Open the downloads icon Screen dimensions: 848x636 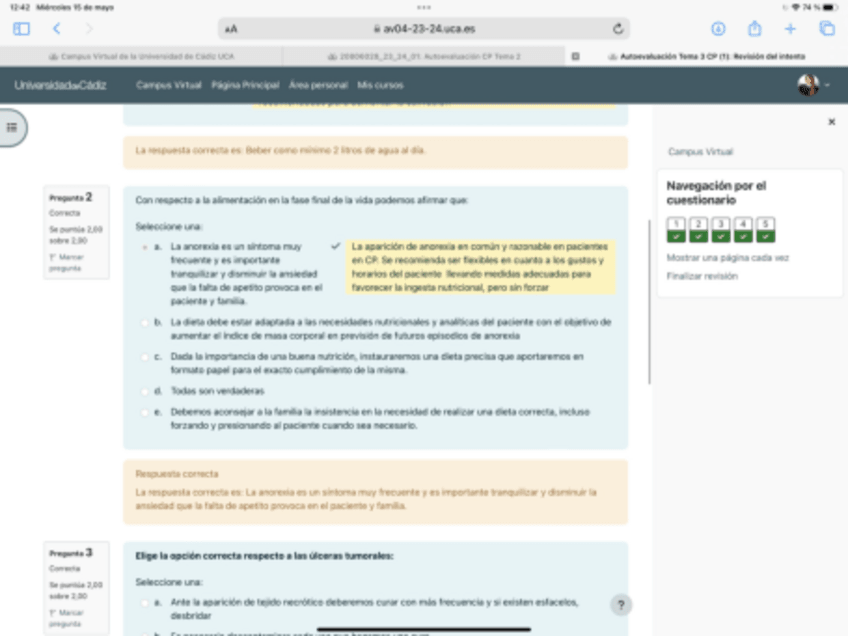718,29
